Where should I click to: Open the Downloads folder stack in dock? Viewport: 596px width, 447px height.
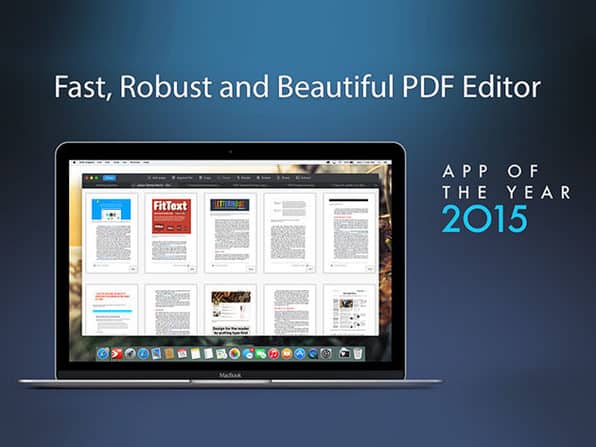click(344, 354)
